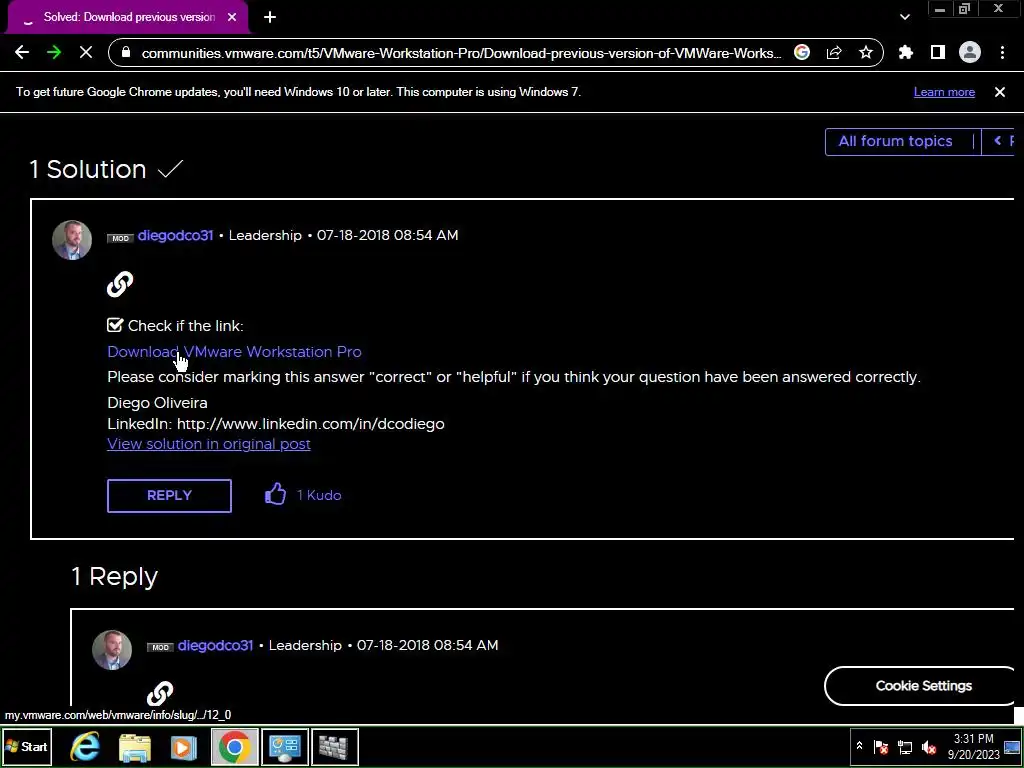Open 'Download VMware Workstation Pro' link

(x=234, y=352)
